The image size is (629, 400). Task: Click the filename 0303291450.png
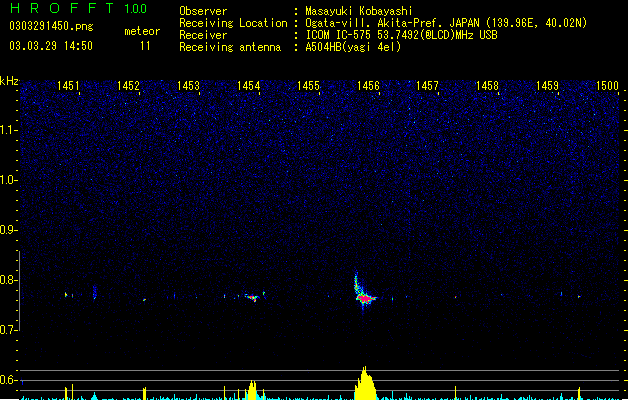click(51, 26)
